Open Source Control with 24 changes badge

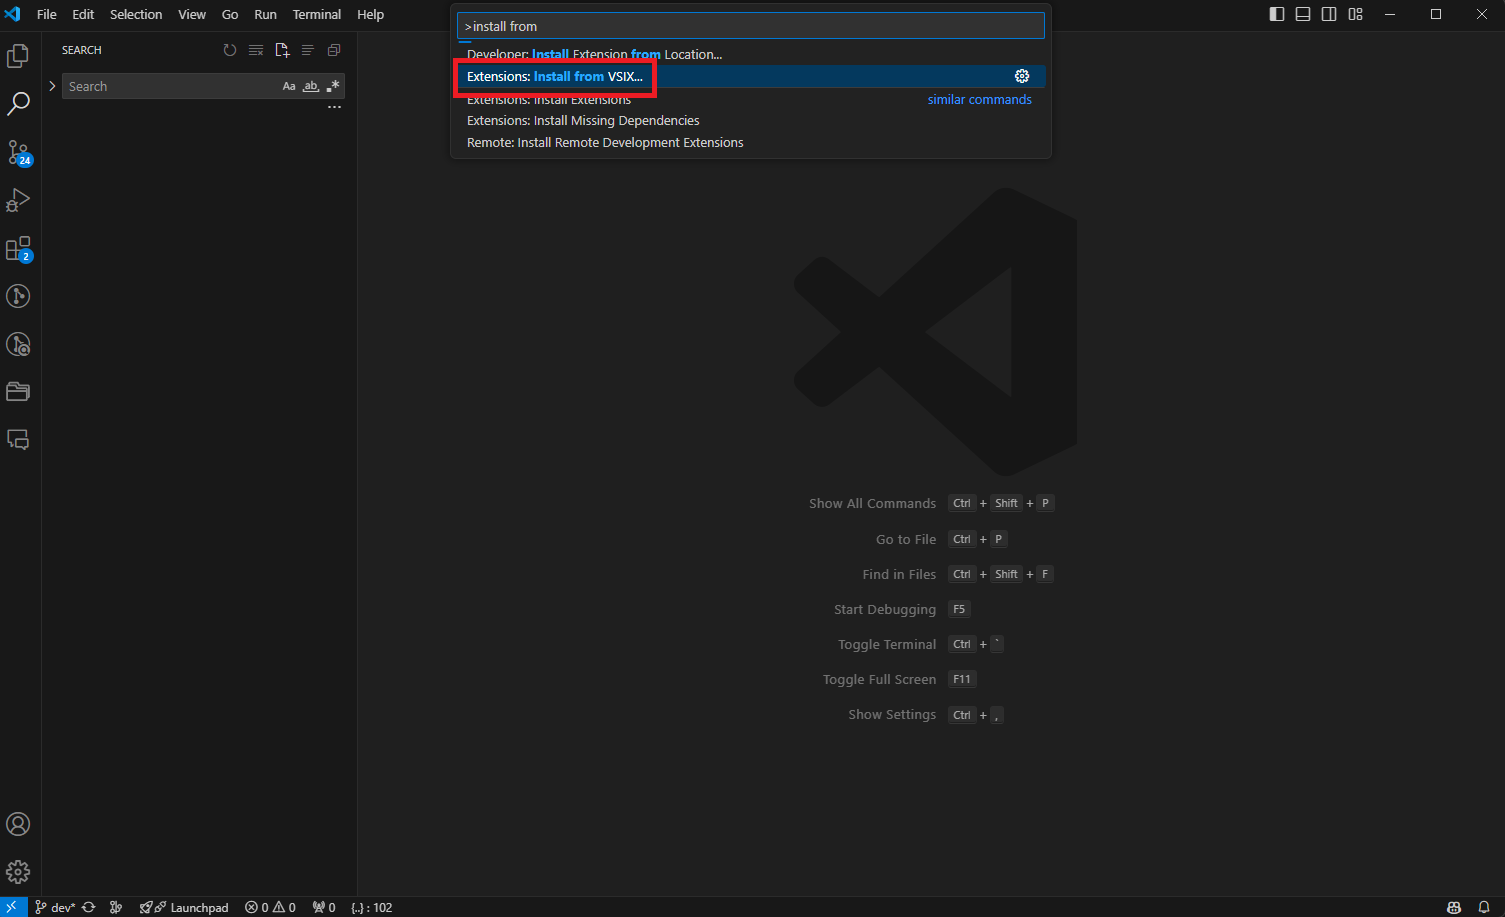click(x=18, y=152)
